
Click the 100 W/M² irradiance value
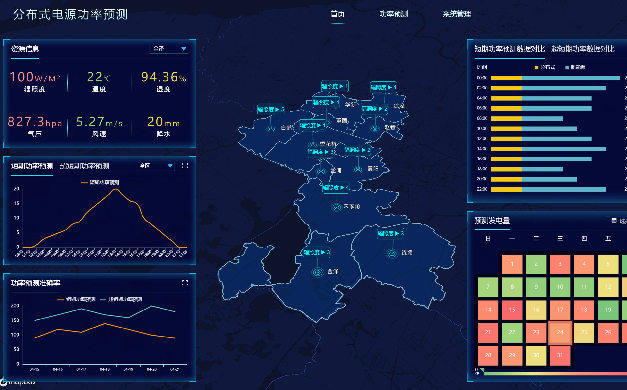(x=34, y=77)
